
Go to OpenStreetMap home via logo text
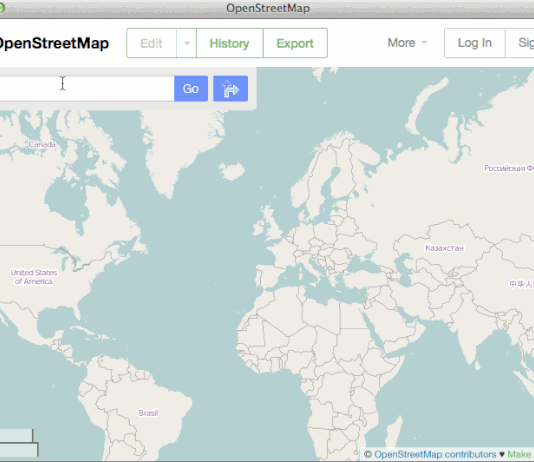(x=54, y=43)
